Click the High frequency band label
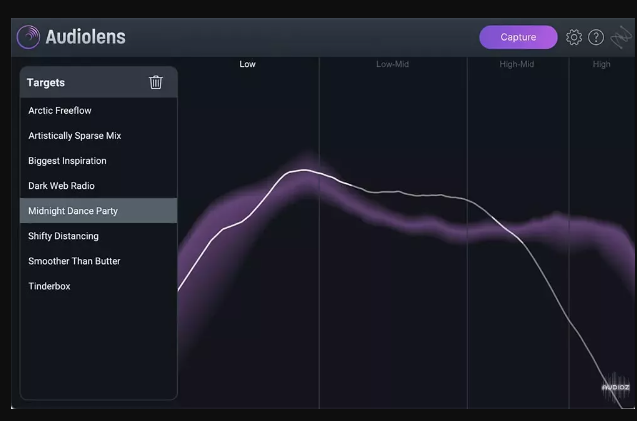The height and width of the screenshot is (421, 637). (601, 65)
